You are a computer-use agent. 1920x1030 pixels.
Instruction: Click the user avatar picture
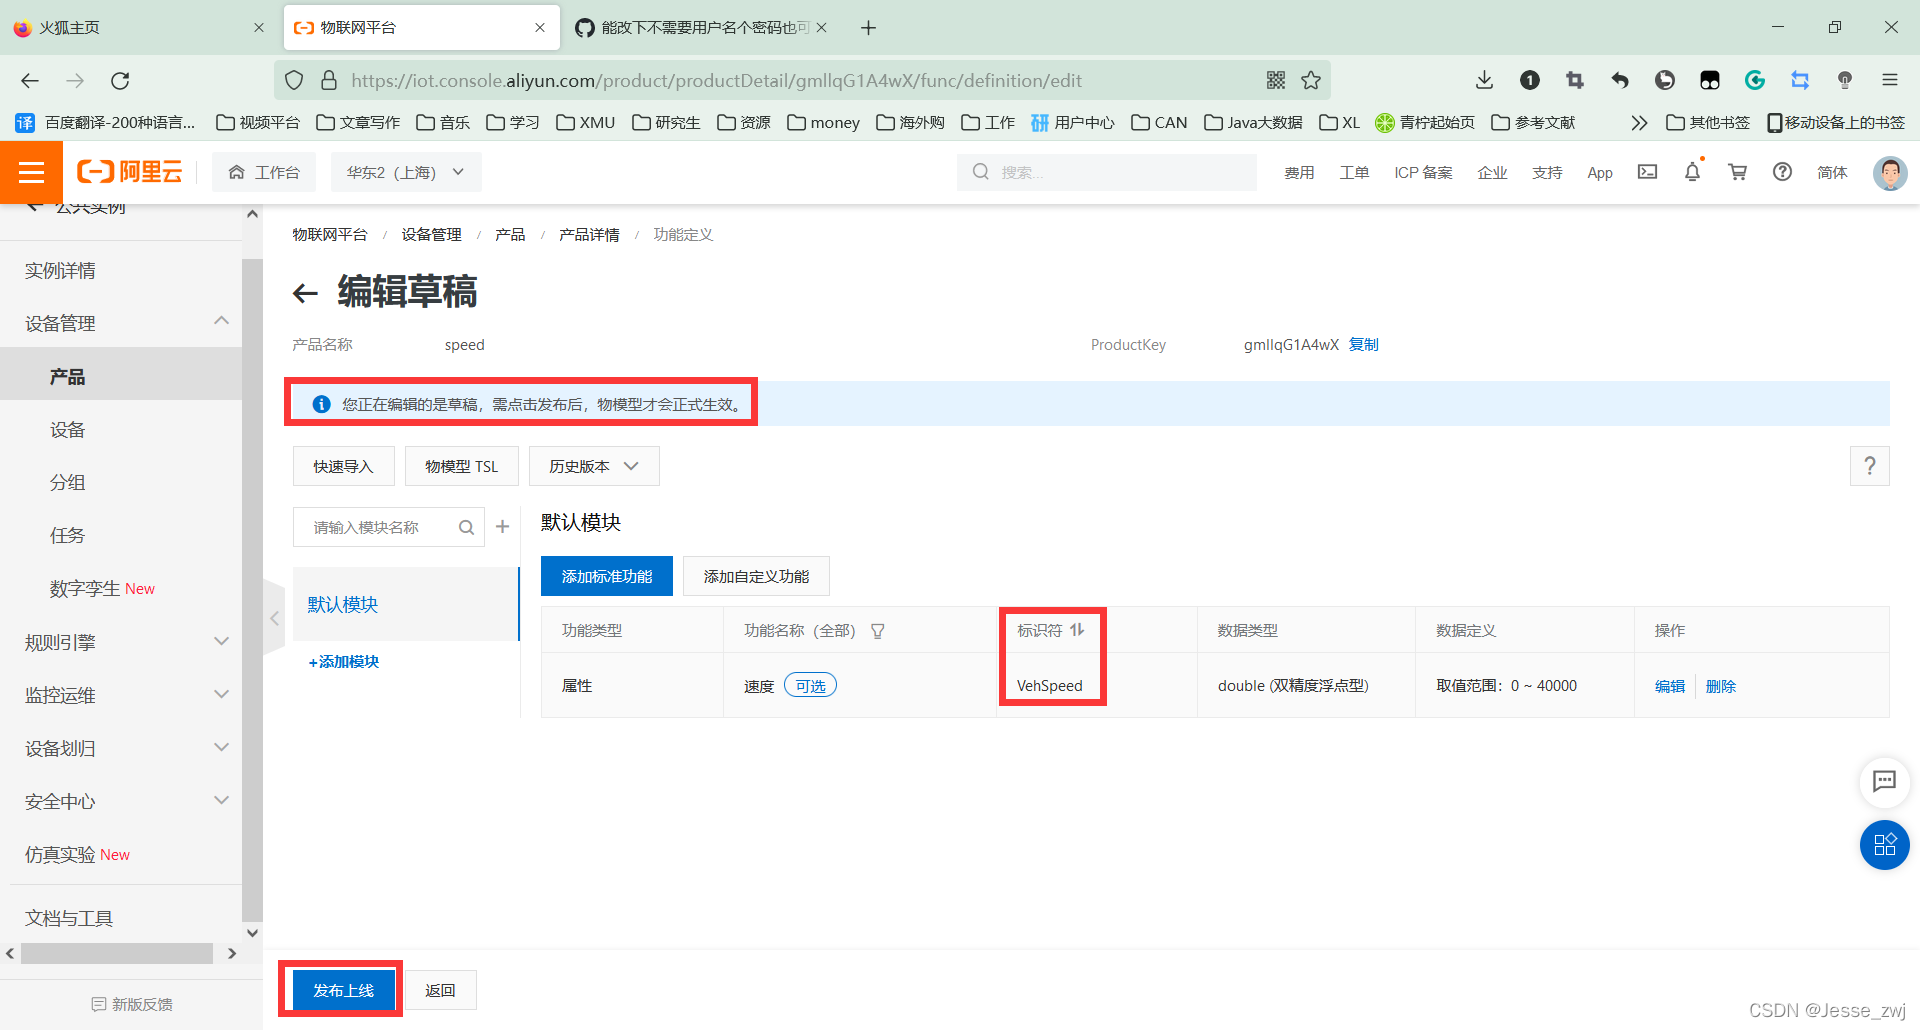point(1889,173)
